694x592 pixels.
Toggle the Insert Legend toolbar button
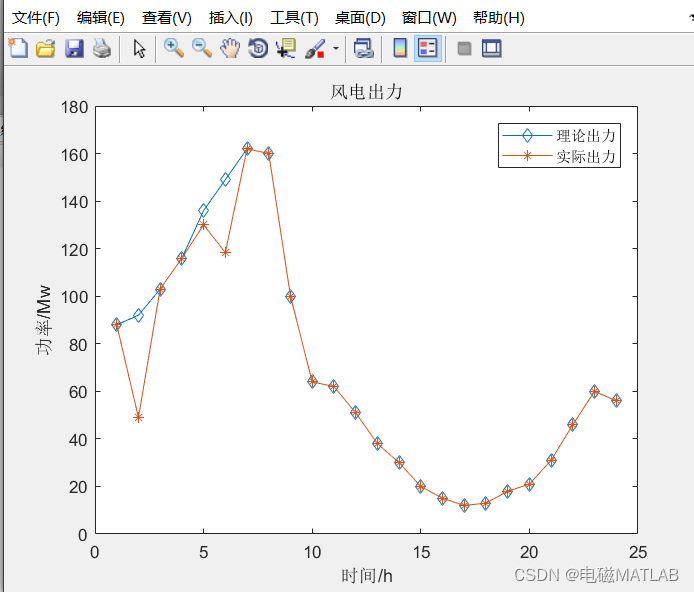[428, 48]
